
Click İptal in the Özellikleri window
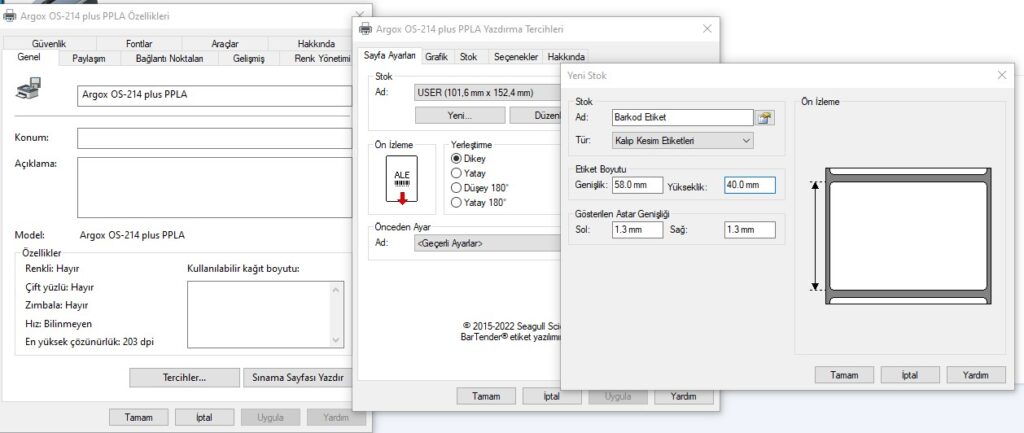[x=204, y=417]
